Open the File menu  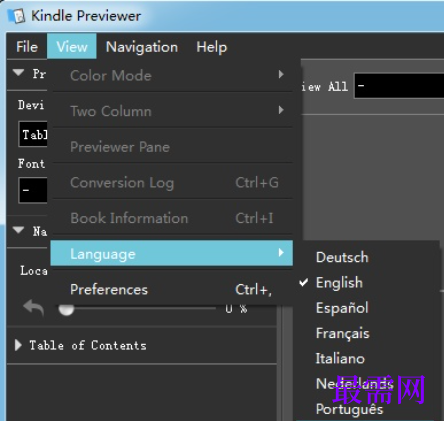[x=27, y=47]
